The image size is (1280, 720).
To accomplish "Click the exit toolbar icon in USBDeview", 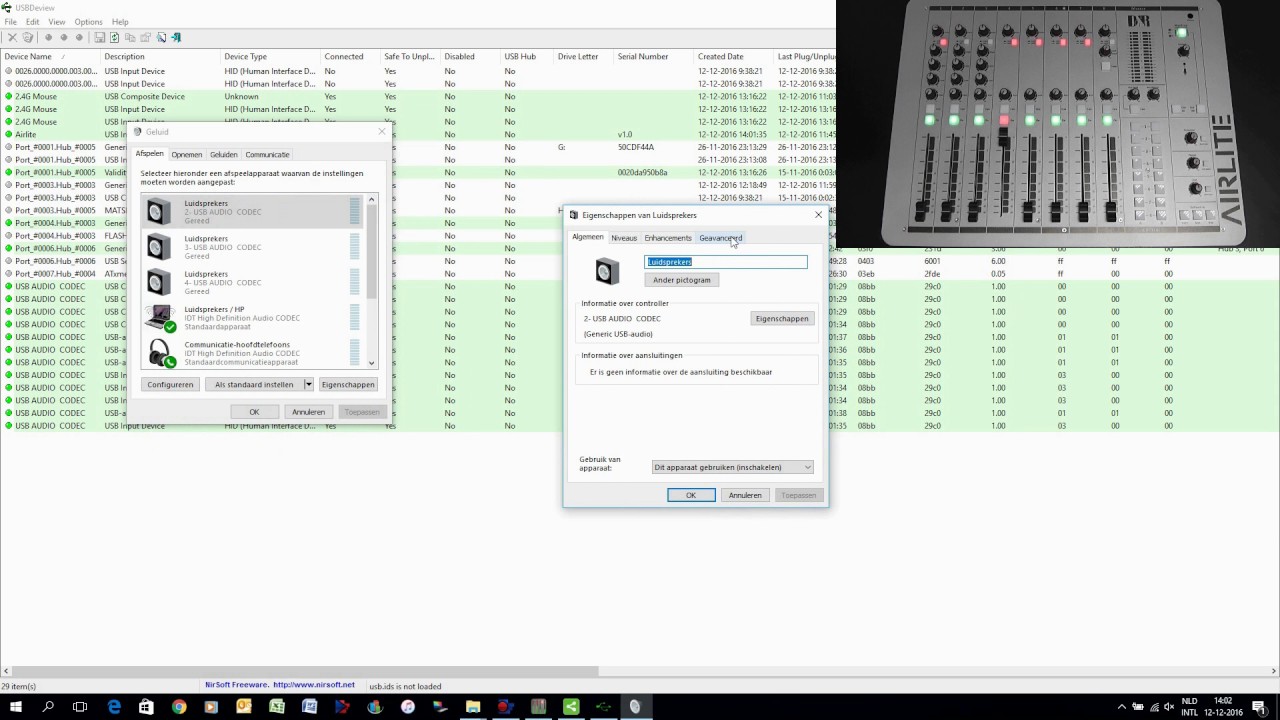I will tap(176, 37).
